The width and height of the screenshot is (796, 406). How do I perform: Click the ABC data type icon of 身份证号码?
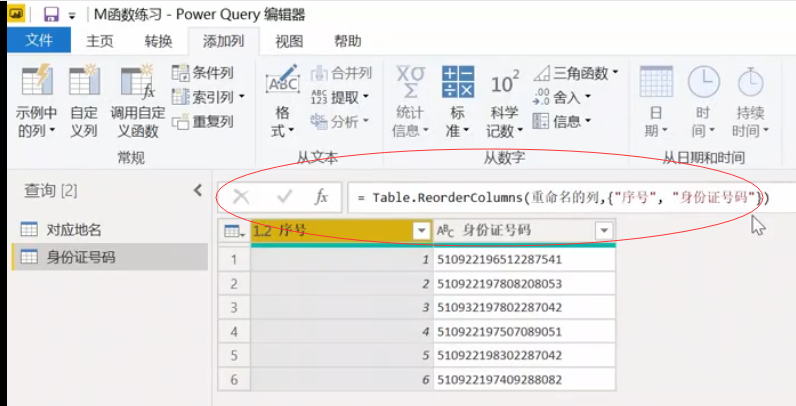445,231
